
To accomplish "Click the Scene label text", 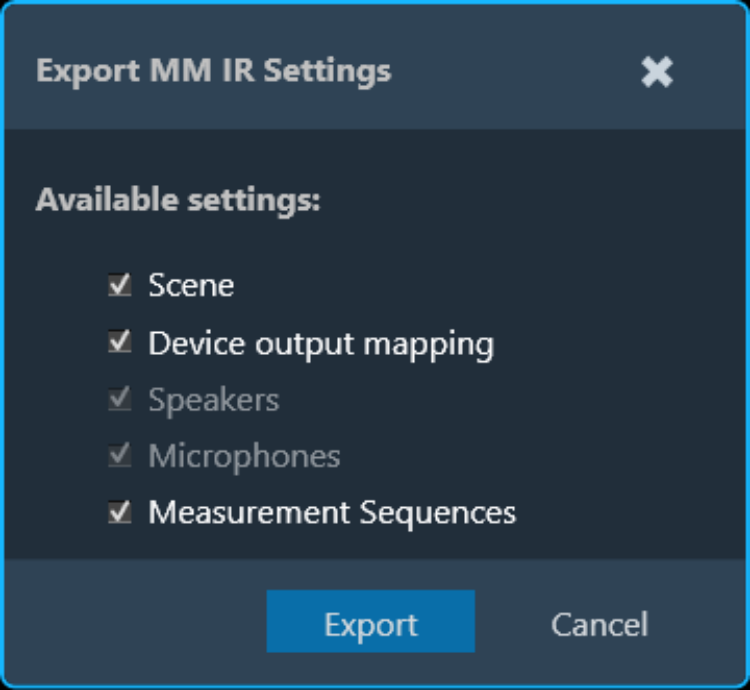I will [191, 286].
